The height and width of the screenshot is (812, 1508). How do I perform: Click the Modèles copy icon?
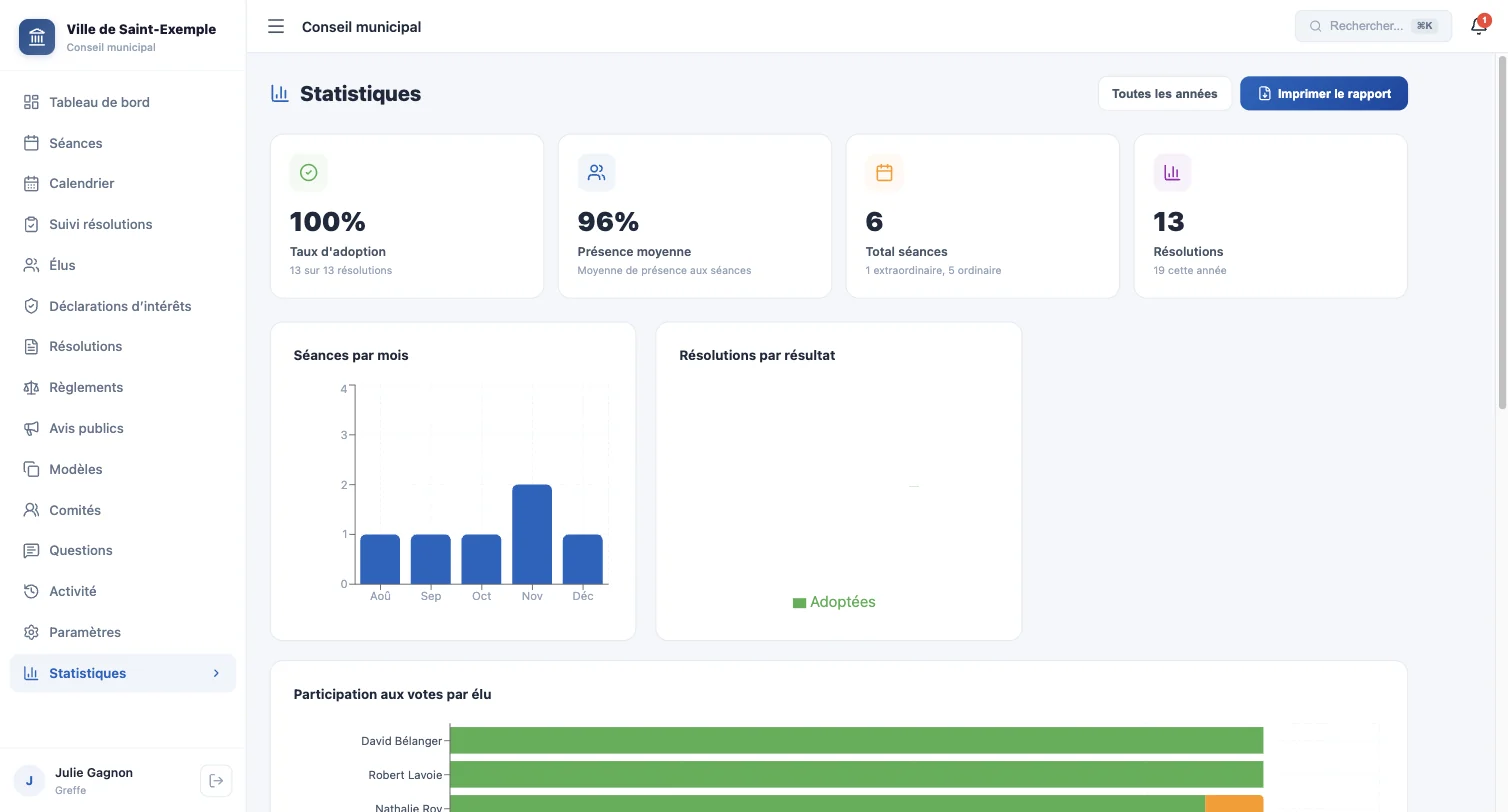tap(31, 469)
